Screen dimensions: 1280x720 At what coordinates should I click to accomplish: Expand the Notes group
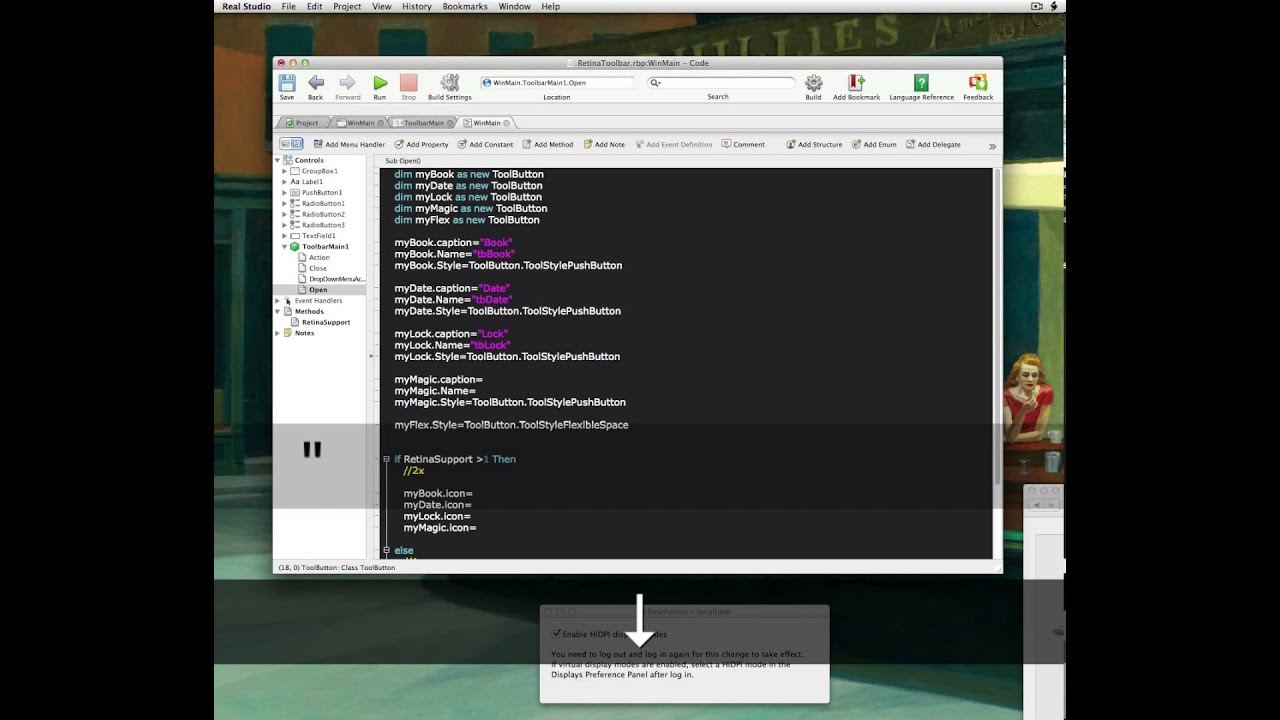[278, 333]
